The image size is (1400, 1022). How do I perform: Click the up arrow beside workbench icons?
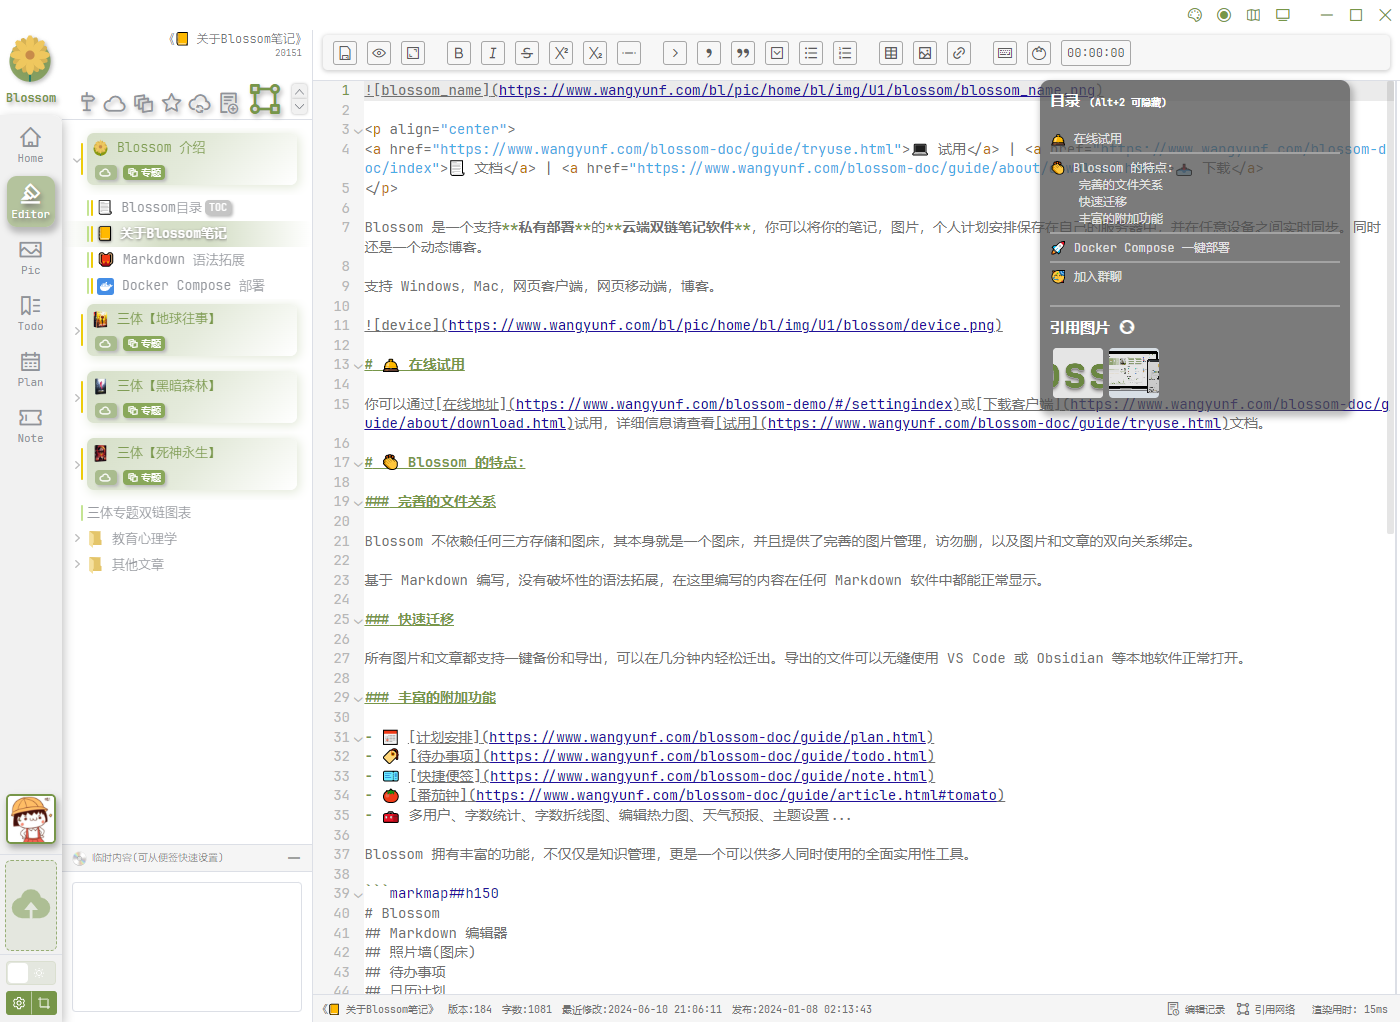299,91
